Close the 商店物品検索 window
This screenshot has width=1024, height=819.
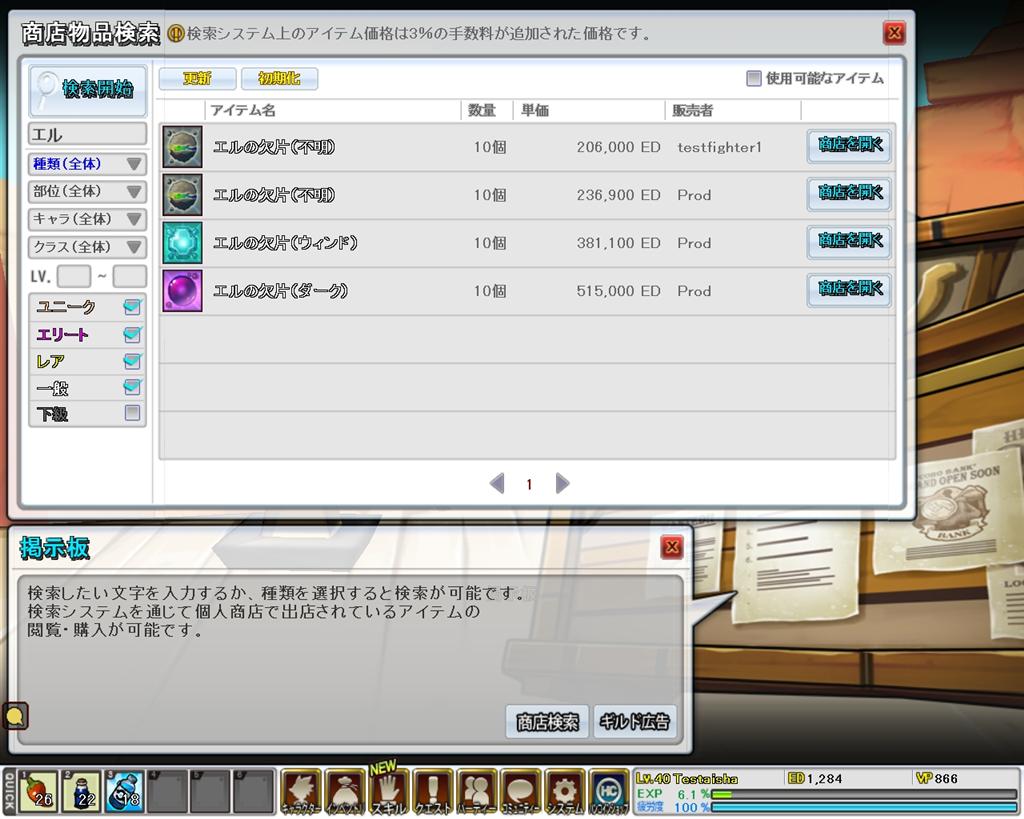[894, 32]
